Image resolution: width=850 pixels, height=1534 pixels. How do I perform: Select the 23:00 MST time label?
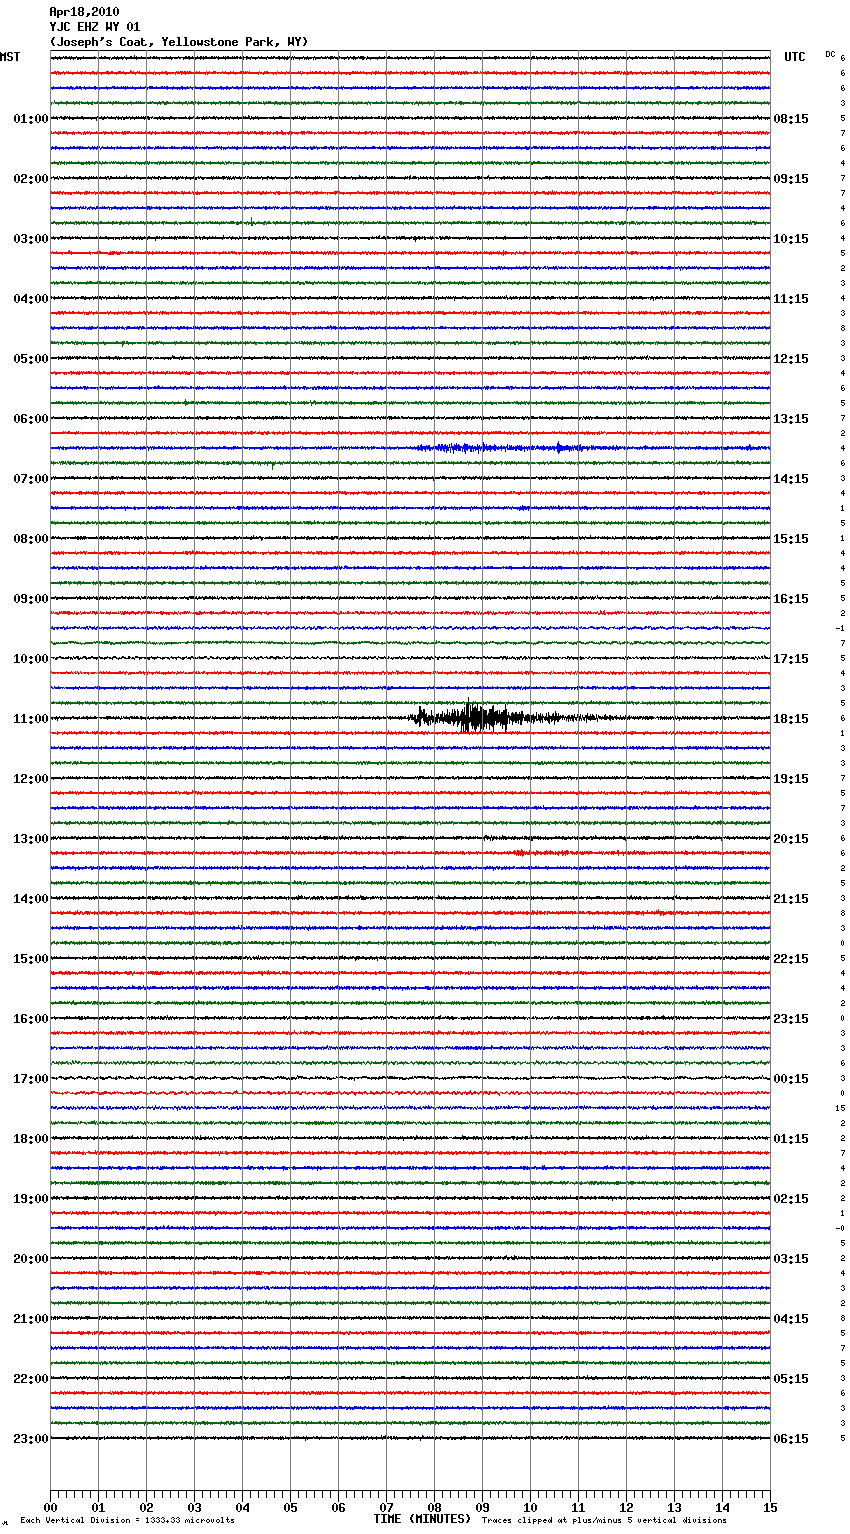[30, 1439]
